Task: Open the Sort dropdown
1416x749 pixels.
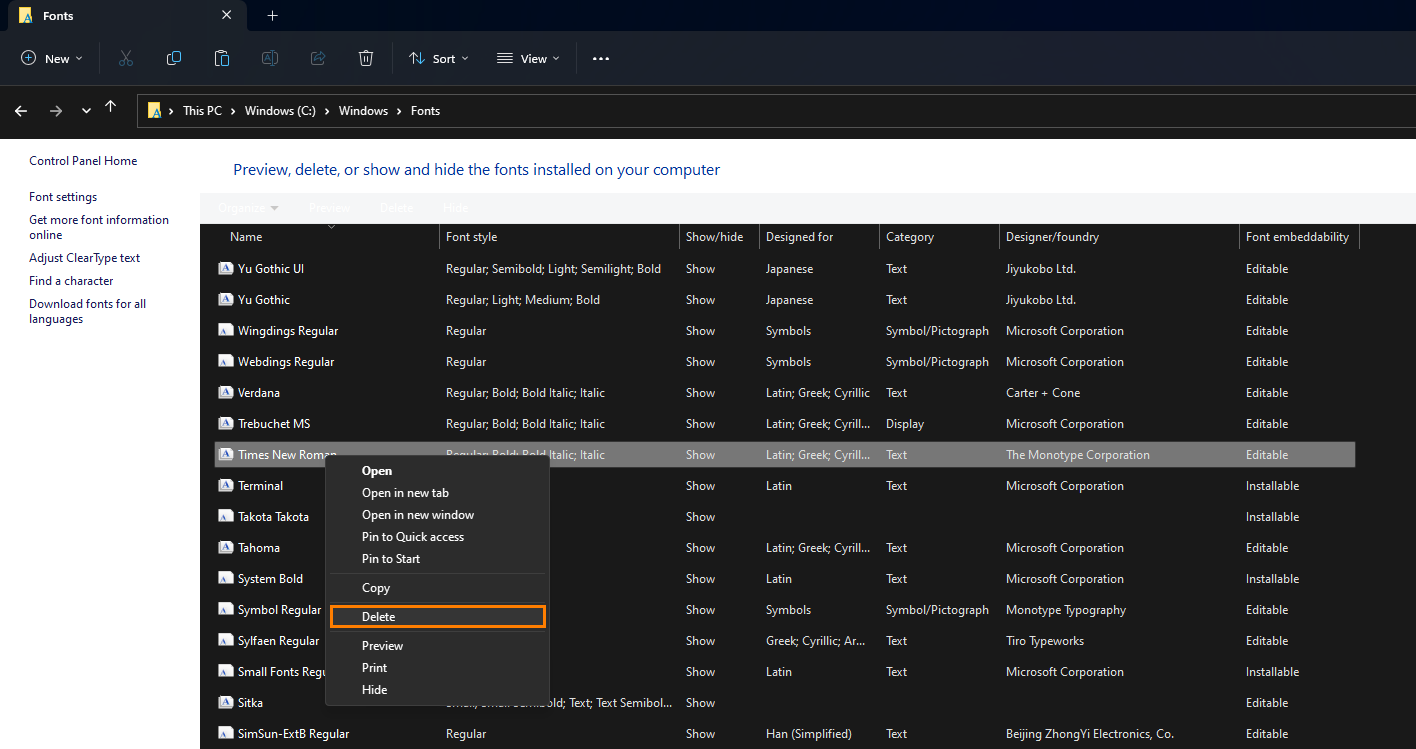Action: coord(439,59)
